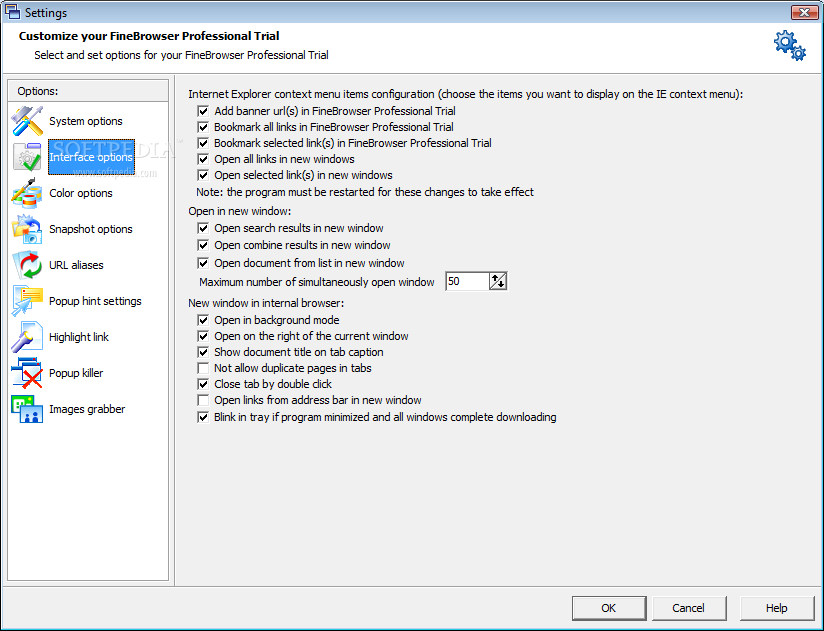824x631 pixels.
Task: Uncheck Add banner url(s) checkbox
Action: (203, 111)
